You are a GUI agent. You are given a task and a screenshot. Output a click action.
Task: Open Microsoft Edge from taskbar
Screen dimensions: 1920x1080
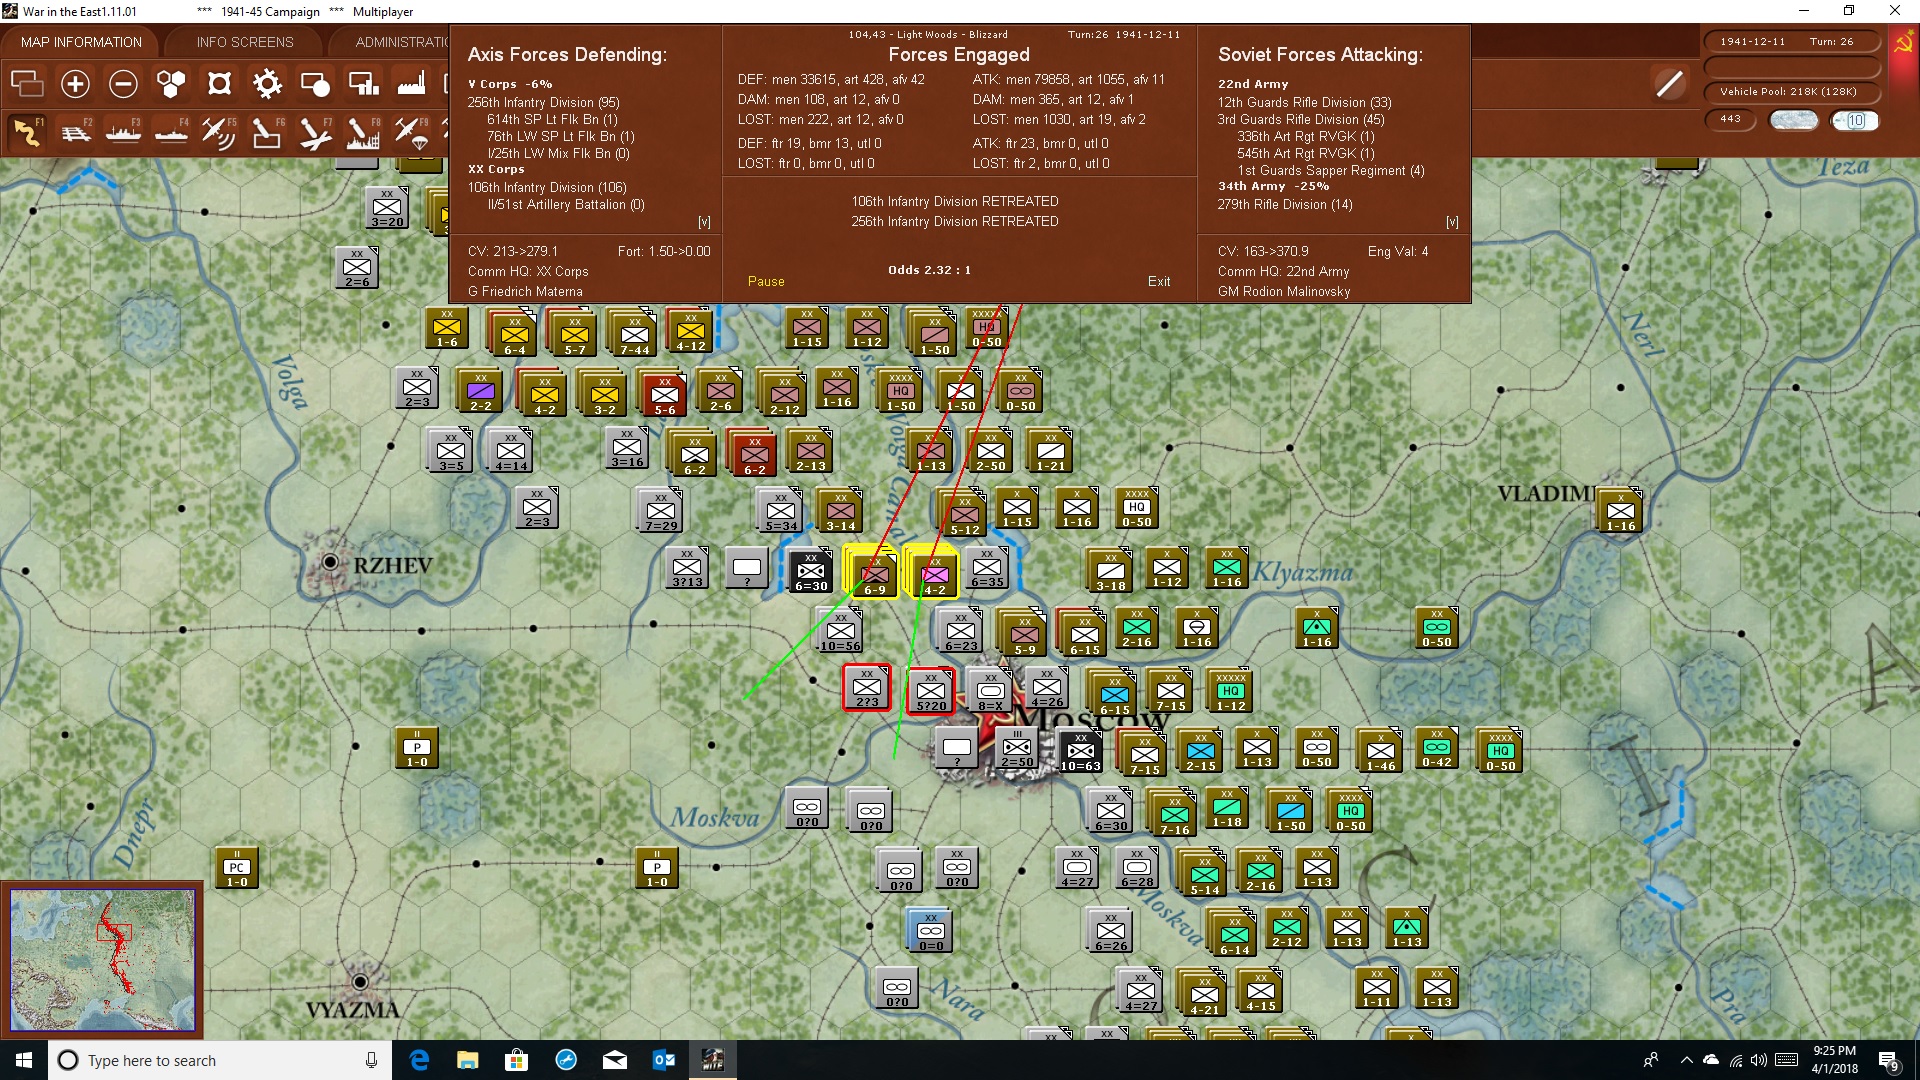tap(419, 1060)
